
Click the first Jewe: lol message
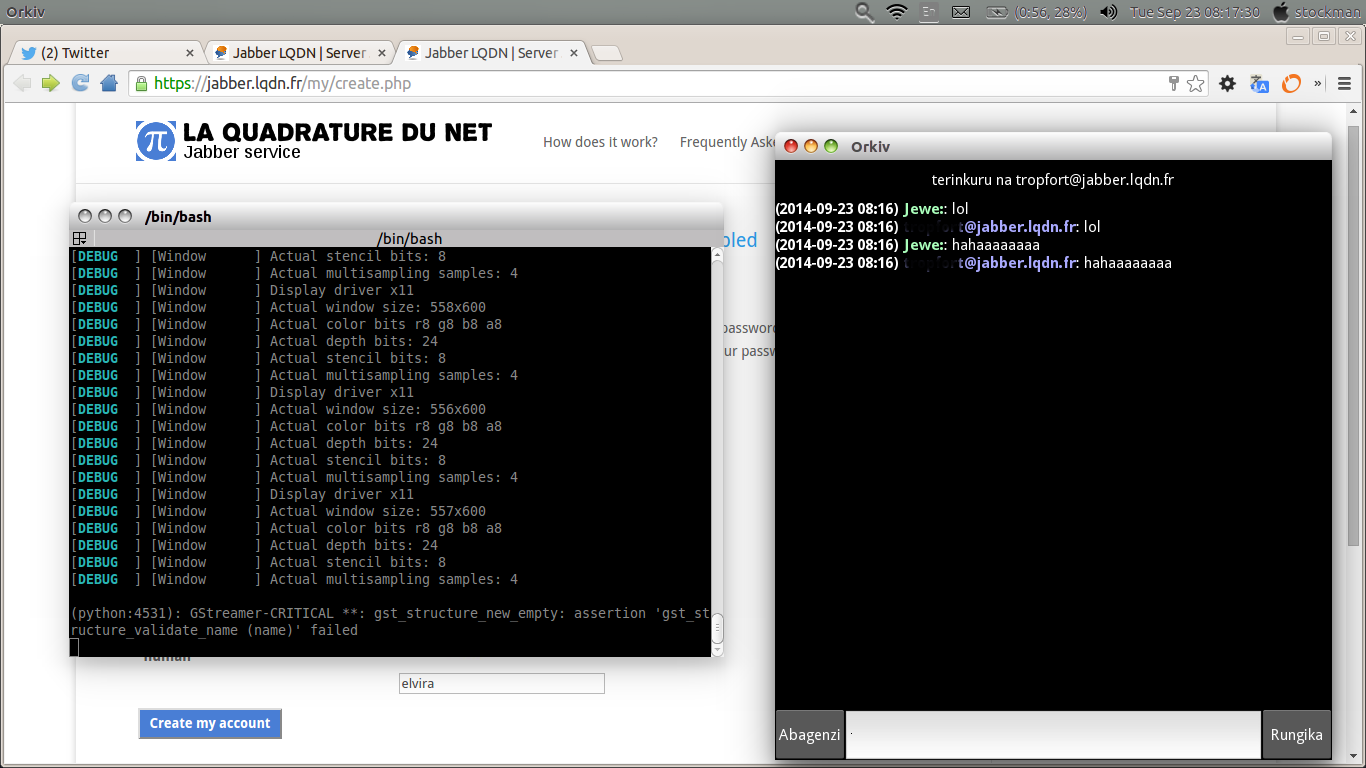pos(872,209)
